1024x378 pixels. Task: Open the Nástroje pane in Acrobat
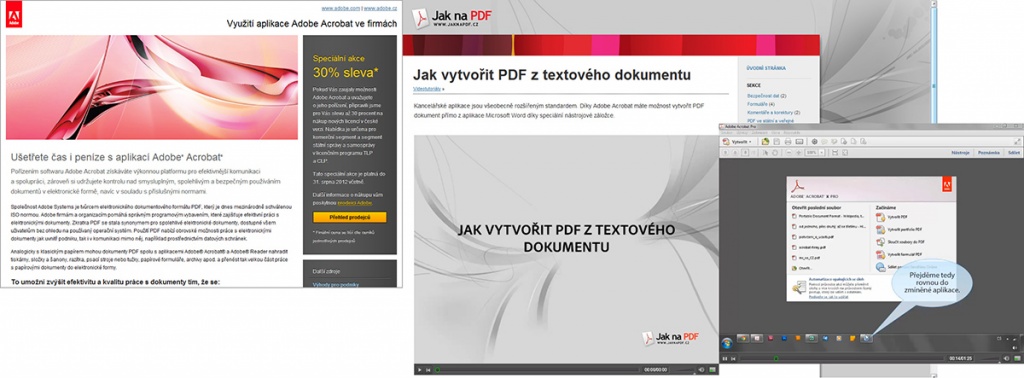[x=960, y=152]
